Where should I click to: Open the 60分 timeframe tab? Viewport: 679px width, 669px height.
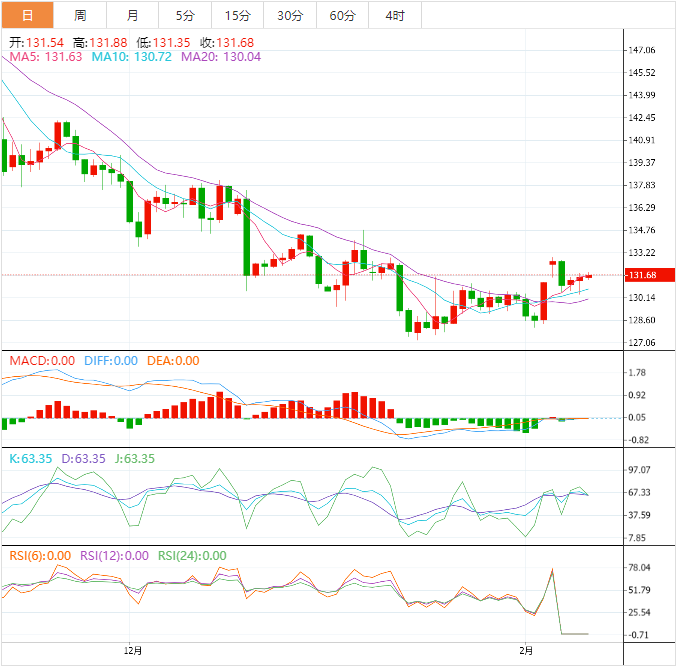pyautogui.click(x=342, y=15)
